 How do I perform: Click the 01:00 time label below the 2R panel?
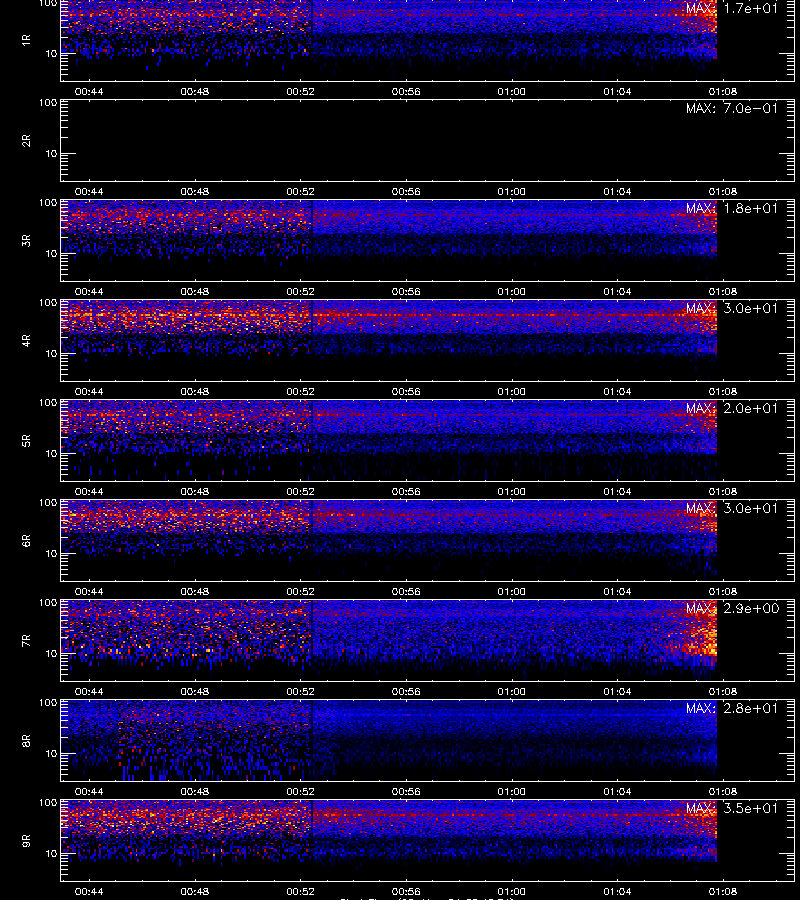point(511,191)
